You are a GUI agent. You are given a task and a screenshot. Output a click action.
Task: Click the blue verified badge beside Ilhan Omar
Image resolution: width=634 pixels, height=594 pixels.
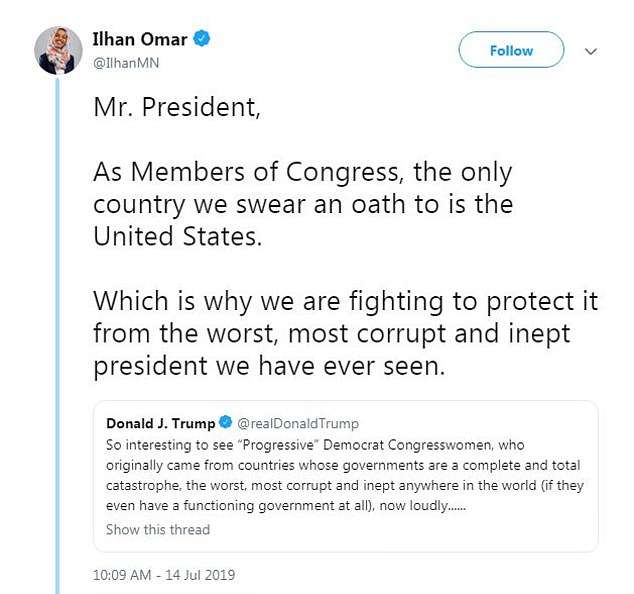click(202, 39)
